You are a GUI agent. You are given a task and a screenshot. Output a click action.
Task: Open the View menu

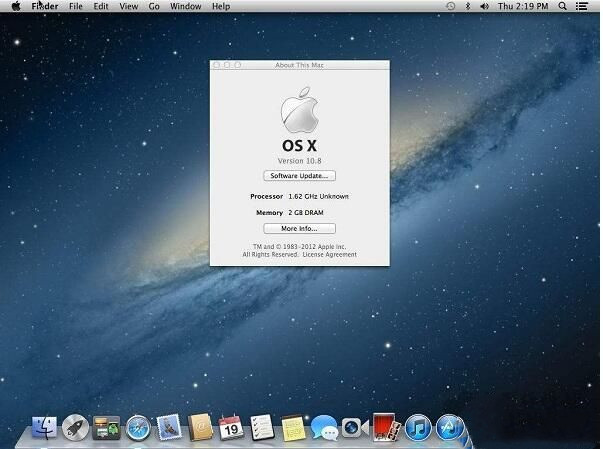[128, 6]
